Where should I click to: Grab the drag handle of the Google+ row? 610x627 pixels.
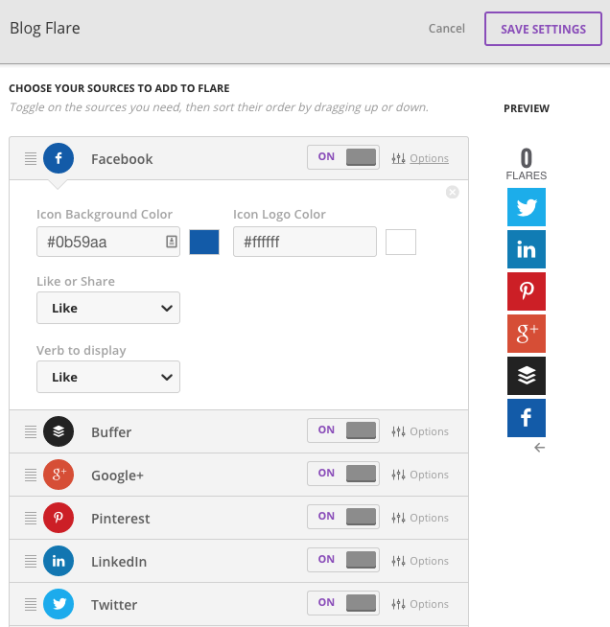coord(31,475)
